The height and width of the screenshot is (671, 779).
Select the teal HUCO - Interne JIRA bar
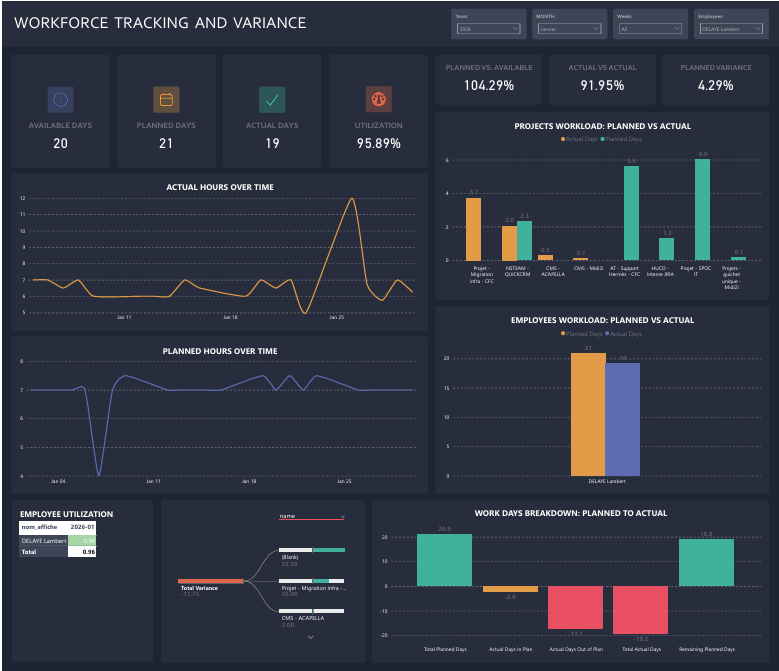click(667, 249)
